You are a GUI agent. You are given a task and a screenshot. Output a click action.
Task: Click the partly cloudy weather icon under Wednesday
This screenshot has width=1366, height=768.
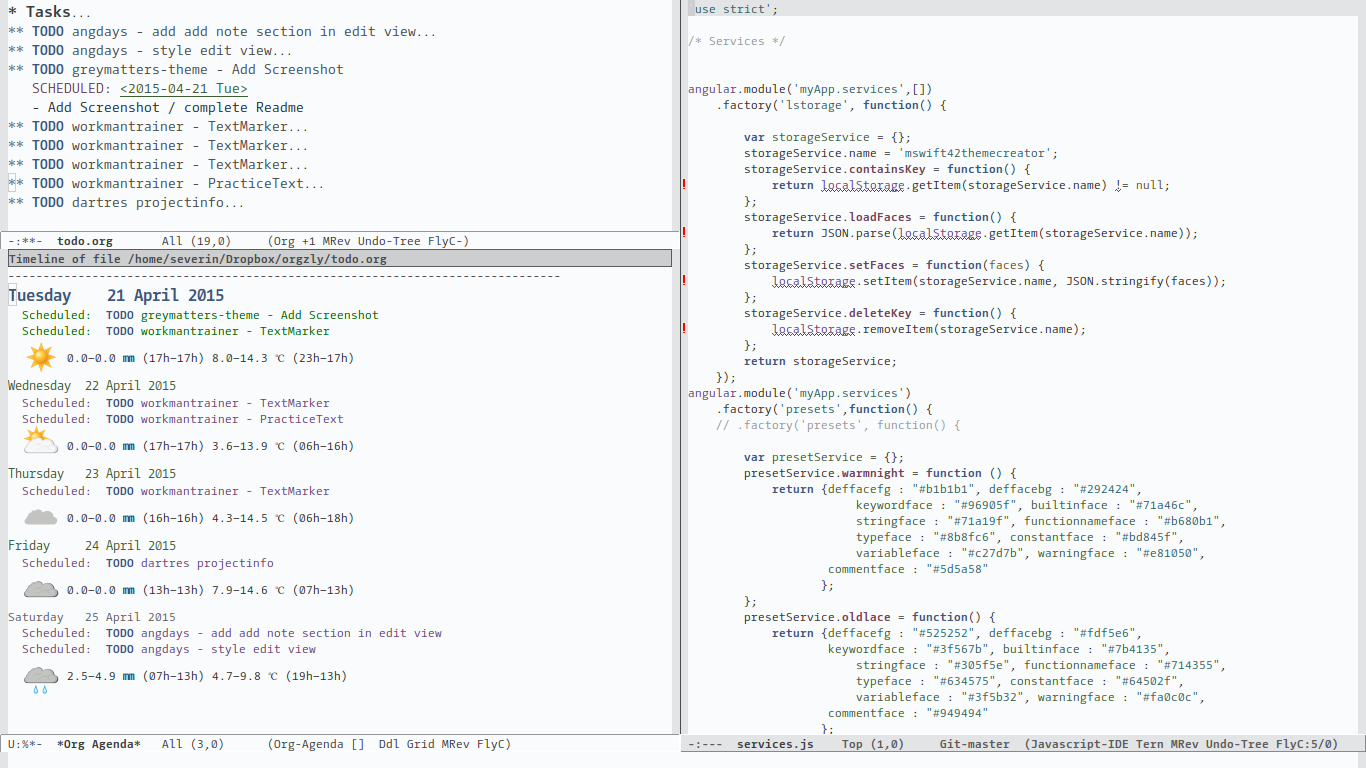(41, 441)
